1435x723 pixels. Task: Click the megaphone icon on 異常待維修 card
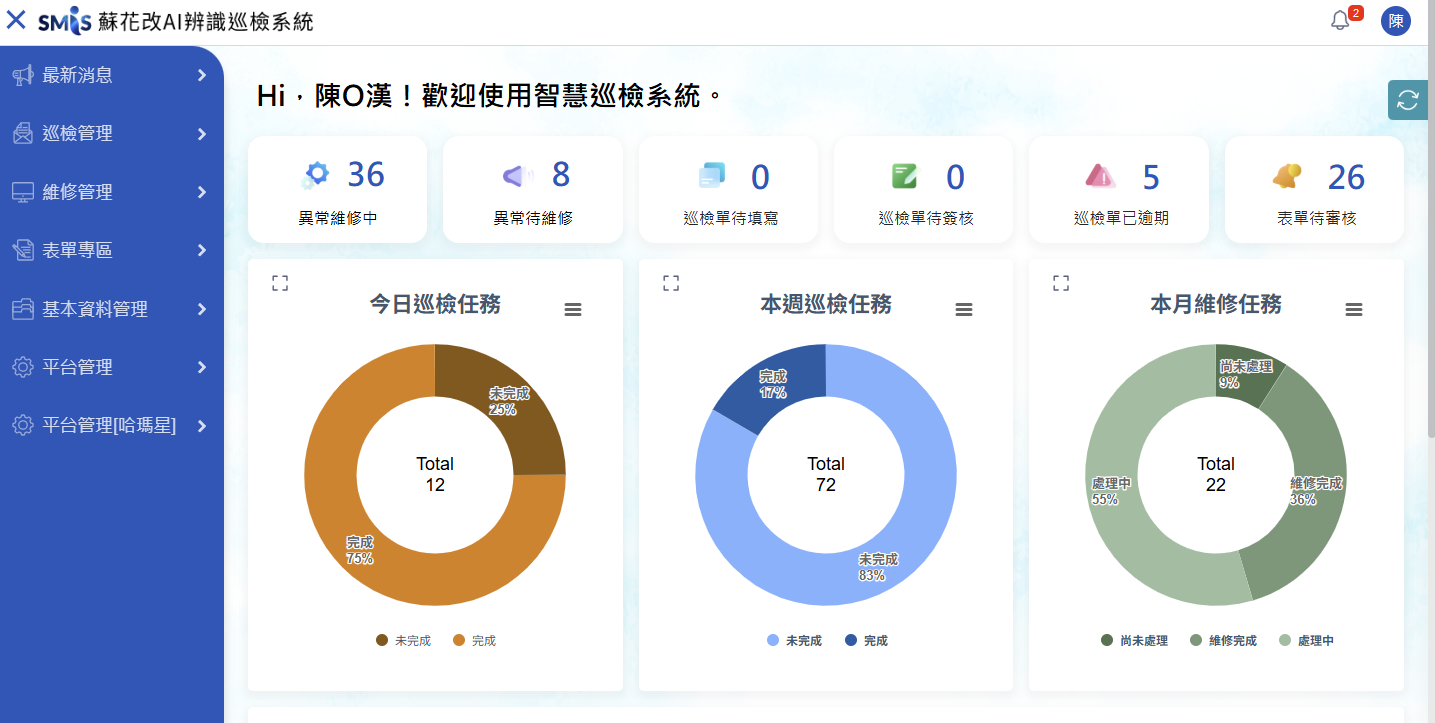[518, 176]
